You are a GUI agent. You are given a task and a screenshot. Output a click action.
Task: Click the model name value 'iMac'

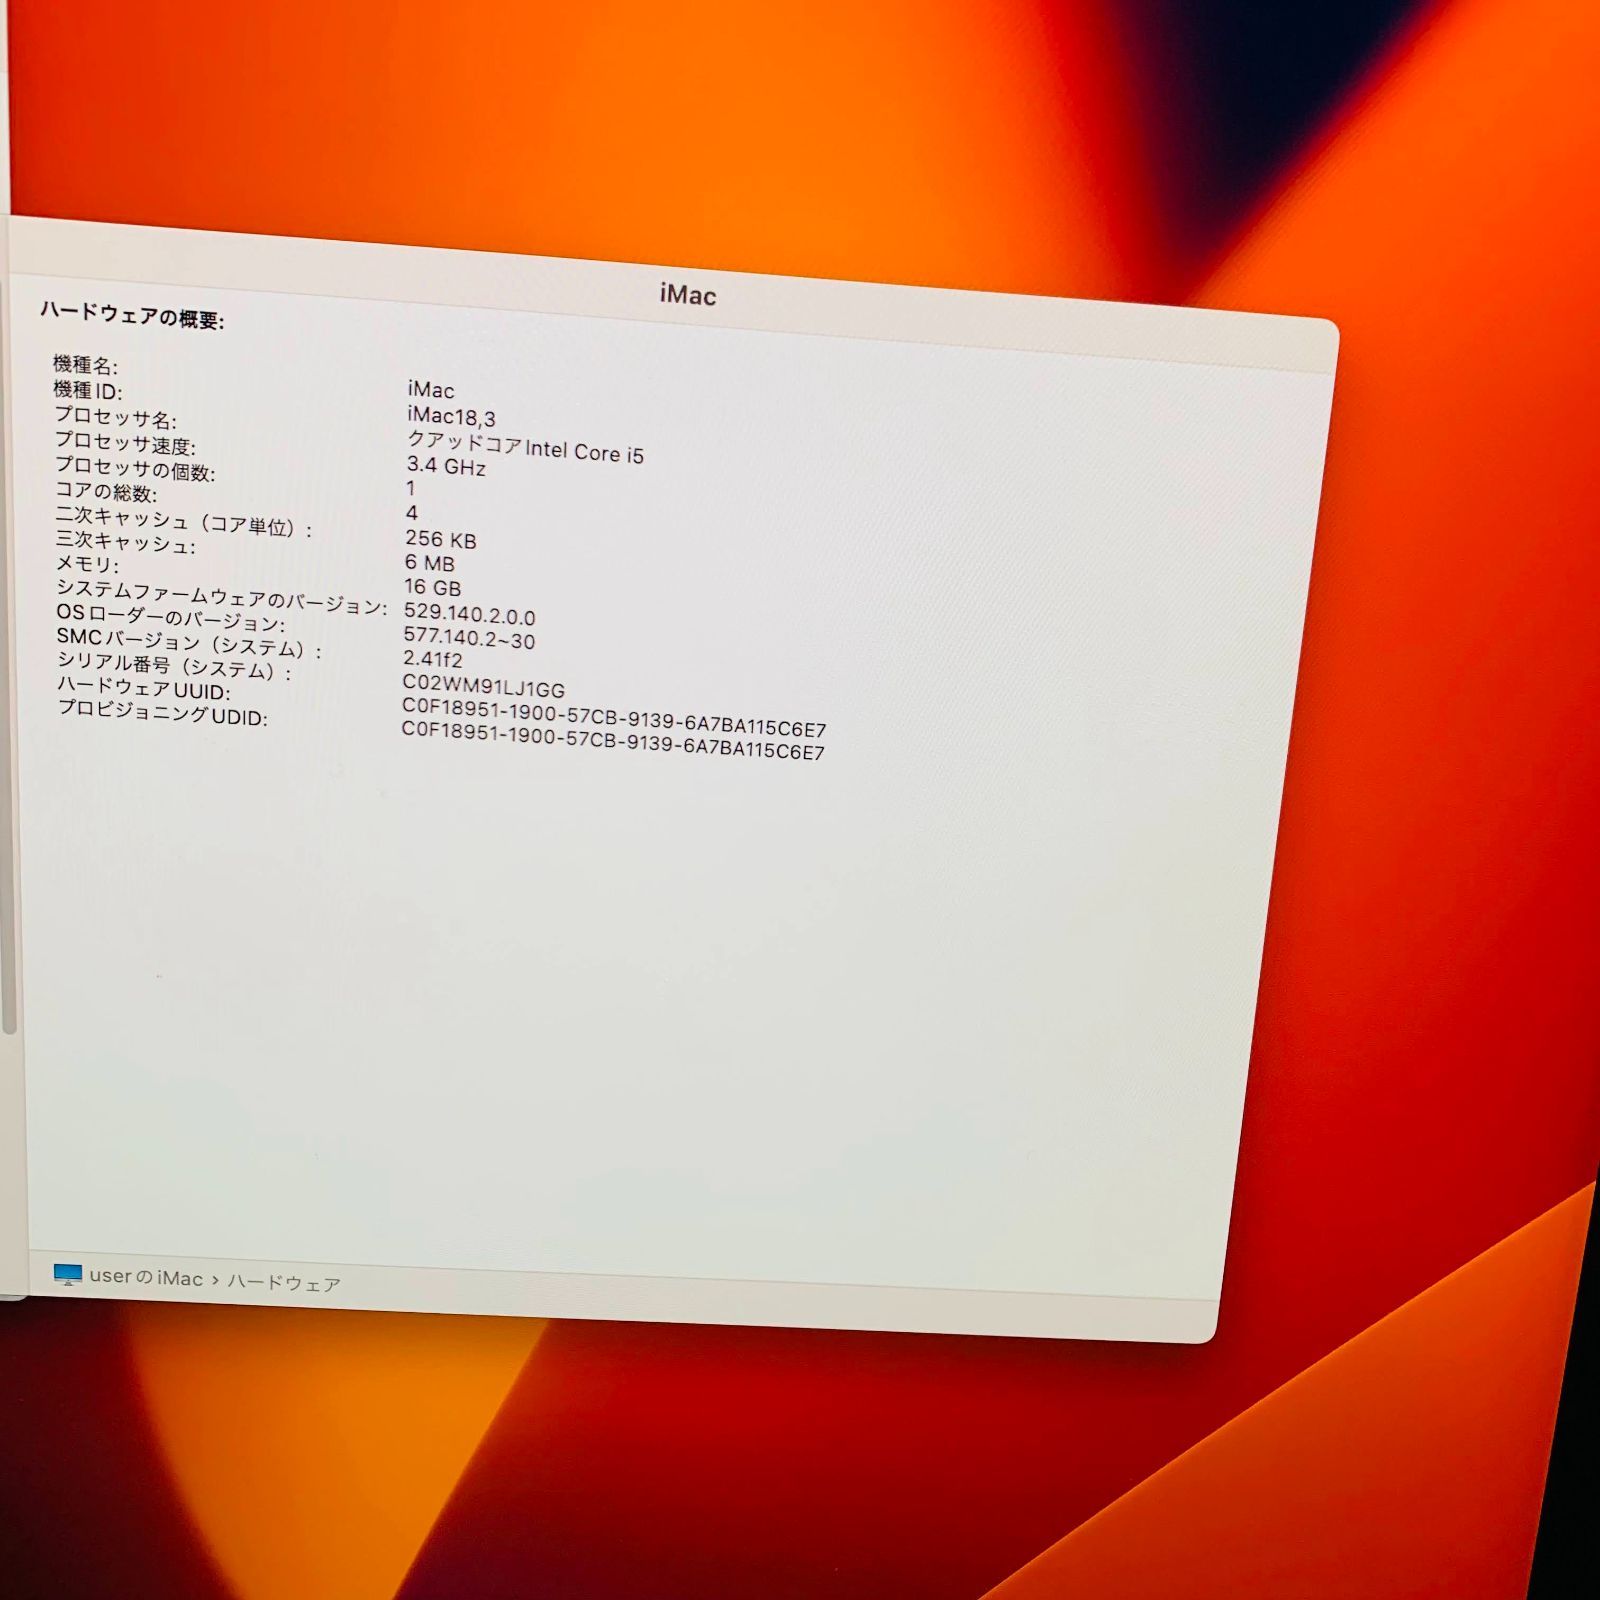pos(431,390)
